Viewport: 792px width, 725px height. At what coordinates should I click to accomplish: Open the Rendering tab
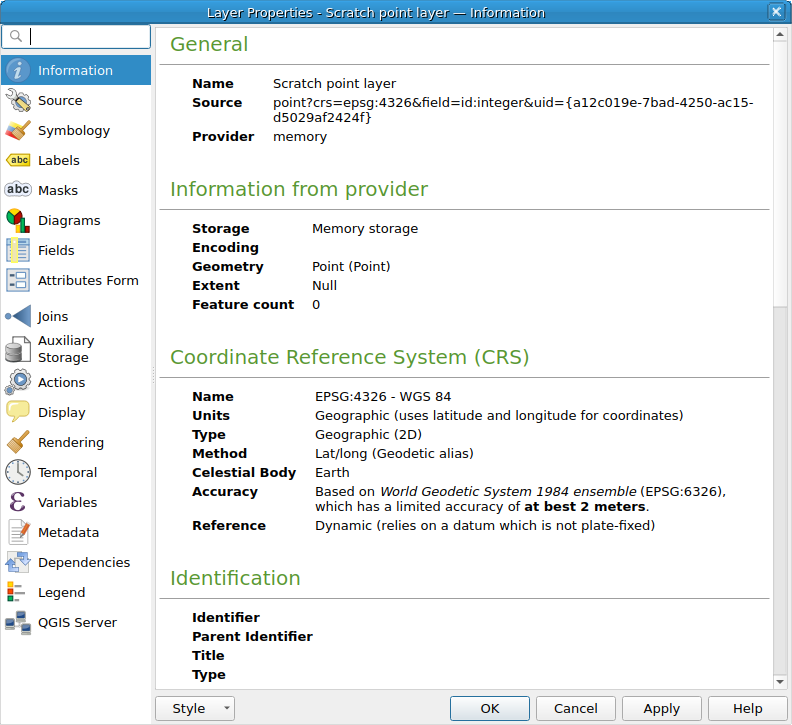click(70, 442)
